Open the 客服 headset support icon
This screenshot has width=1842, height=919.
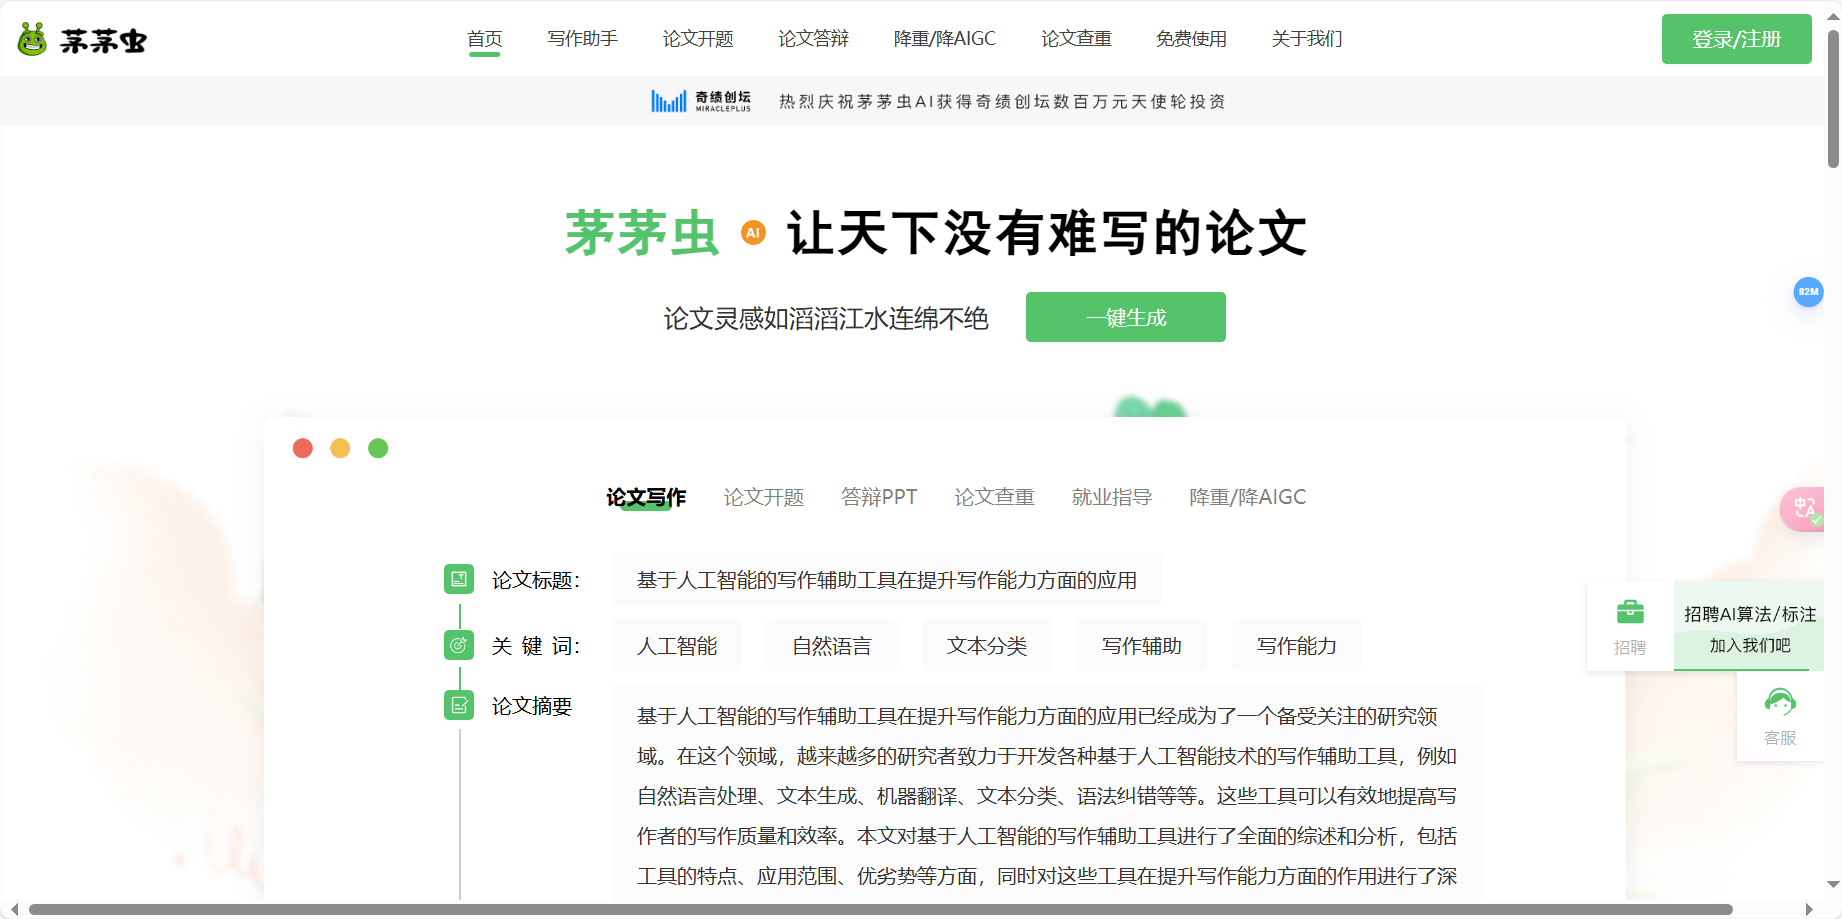(1779, 703)
